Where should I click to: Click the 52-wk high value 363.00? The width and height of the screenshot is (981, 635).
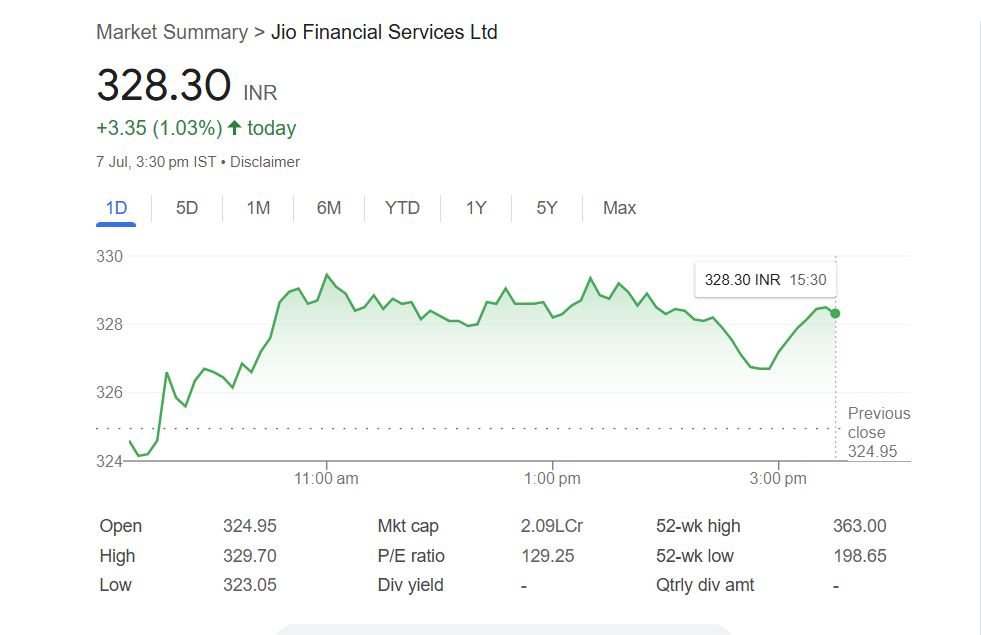[859, 526]
